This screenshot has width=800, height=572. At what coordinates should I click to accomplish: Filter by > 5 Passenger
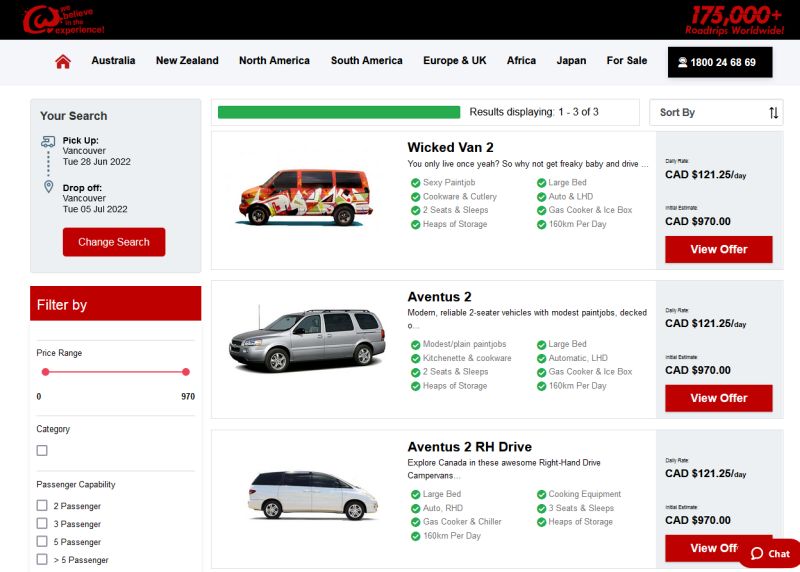pos(42,559)
